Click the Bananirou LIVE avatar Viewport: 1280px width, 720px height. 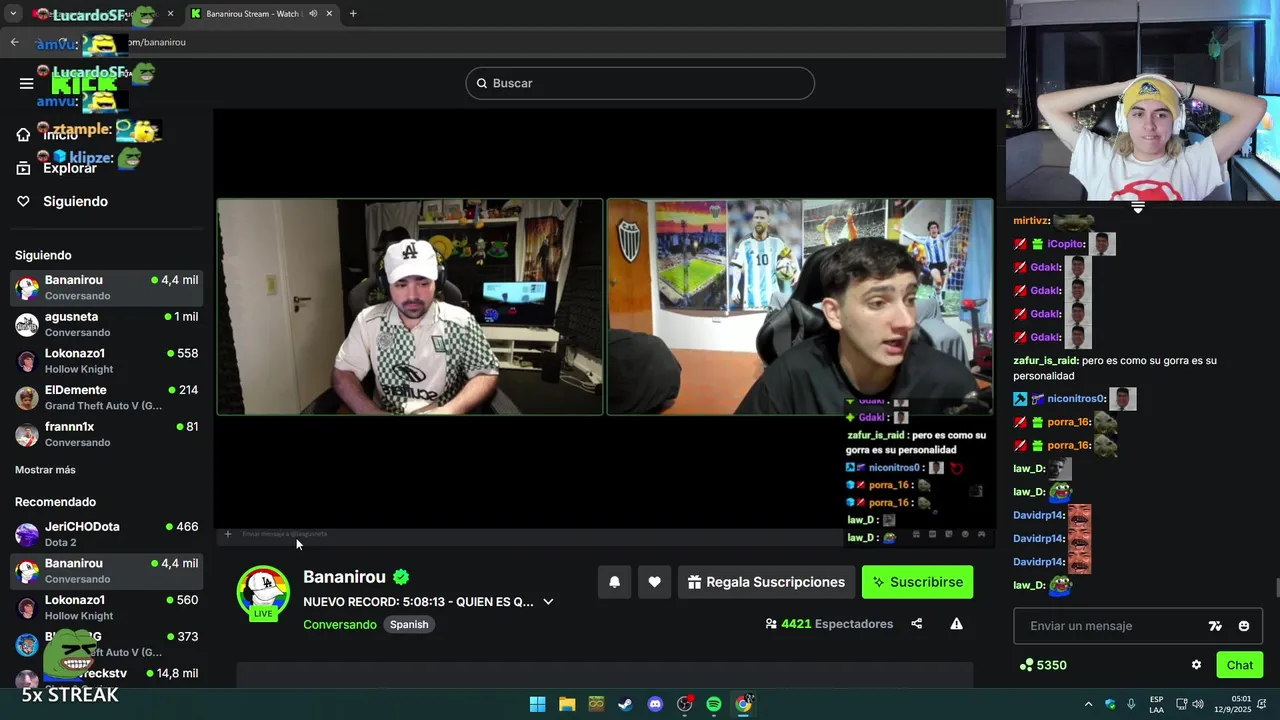(263, 592)
